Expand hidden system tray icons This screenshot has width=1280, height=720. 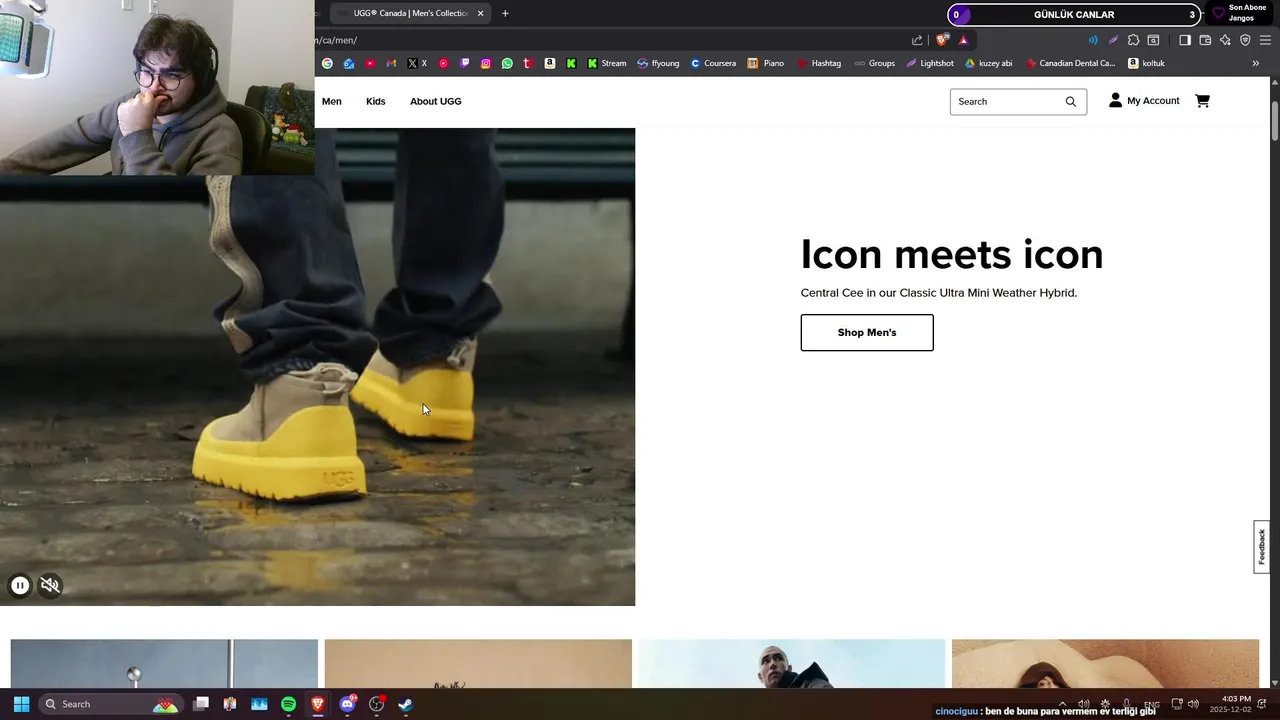tap(1062, 704)
